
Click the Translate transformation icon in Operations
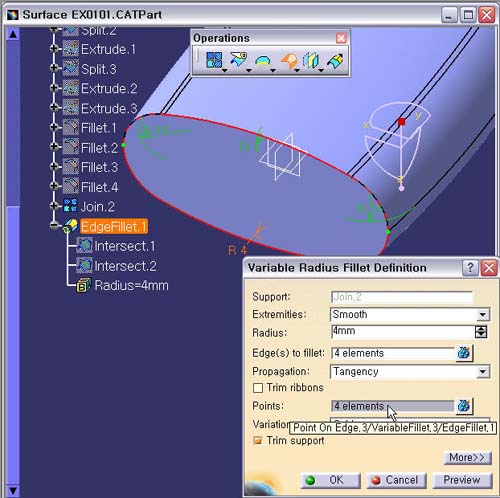click(x=311, y=61)
